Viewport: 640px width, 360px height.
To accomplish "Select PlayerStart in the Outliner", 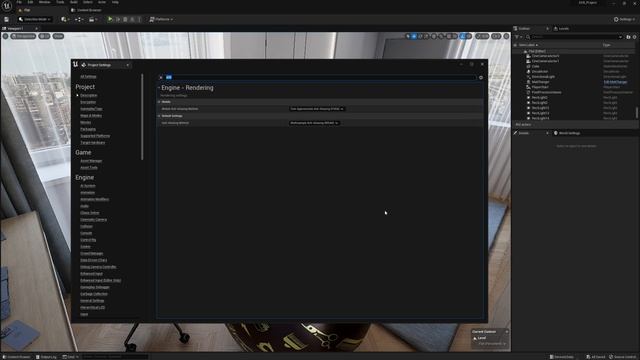I will coord(540,87).
